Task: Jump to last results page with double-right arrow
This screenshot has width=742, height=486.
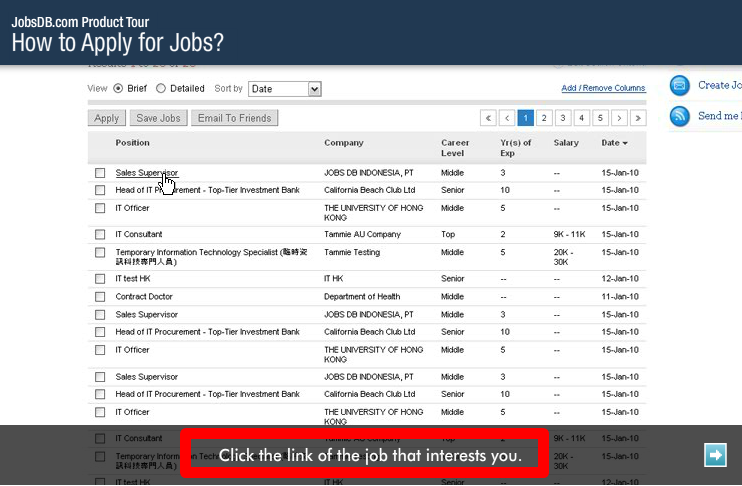Action: 638,118
